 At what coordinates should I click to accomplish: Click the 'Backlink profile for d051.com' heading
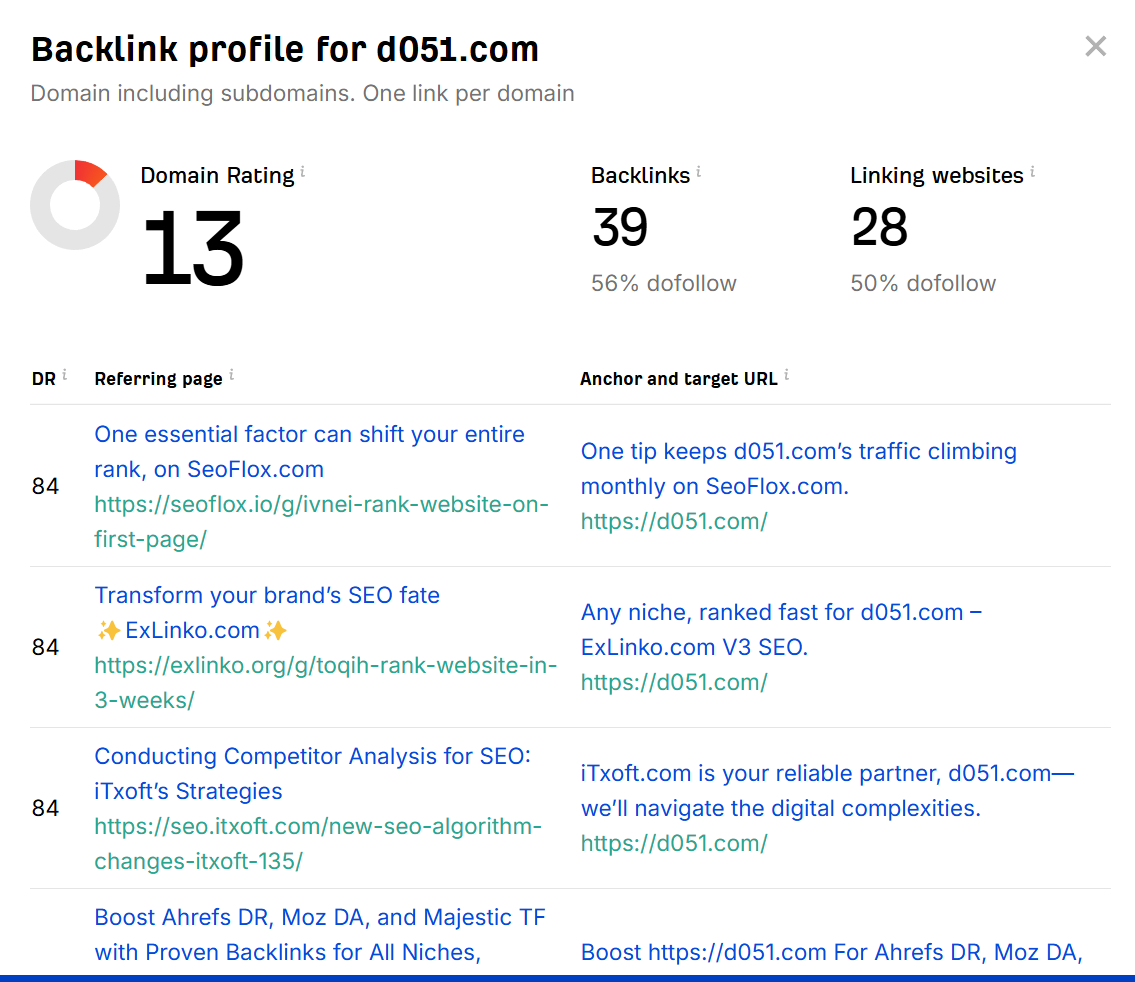pyautogui.click(x=284, y=49)
